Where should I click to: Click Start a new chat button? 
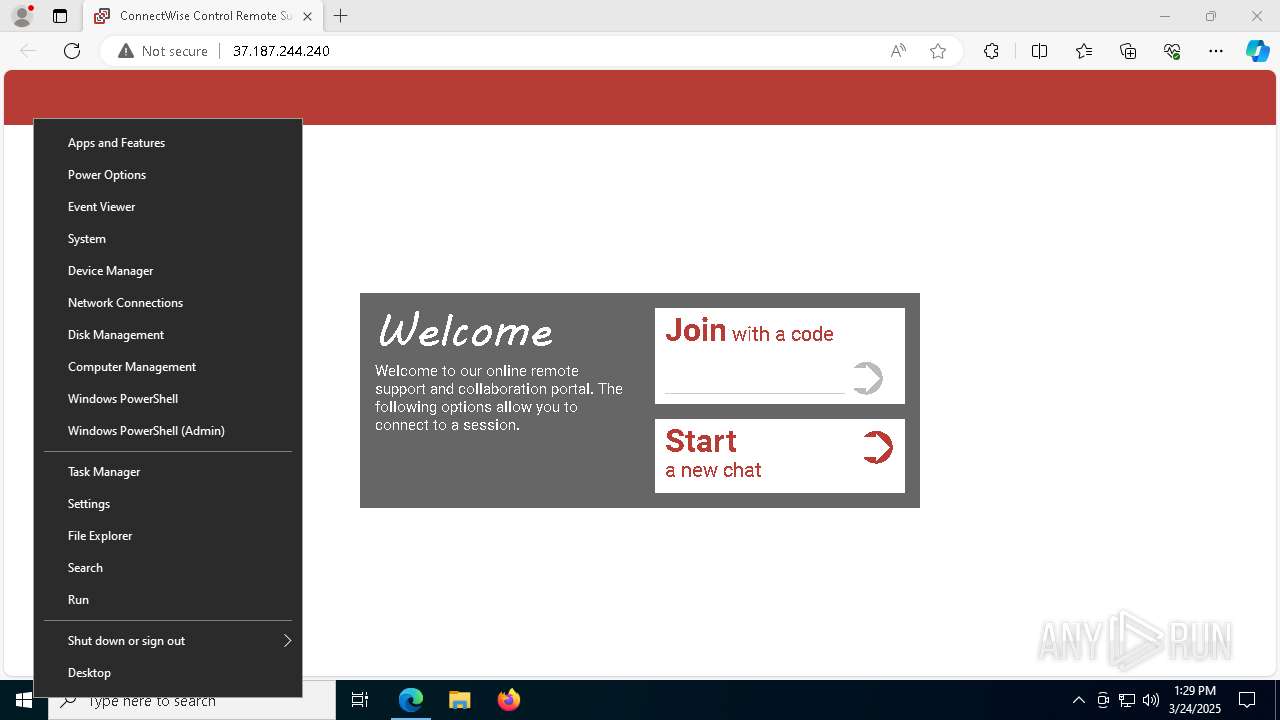tap(780, 456)
